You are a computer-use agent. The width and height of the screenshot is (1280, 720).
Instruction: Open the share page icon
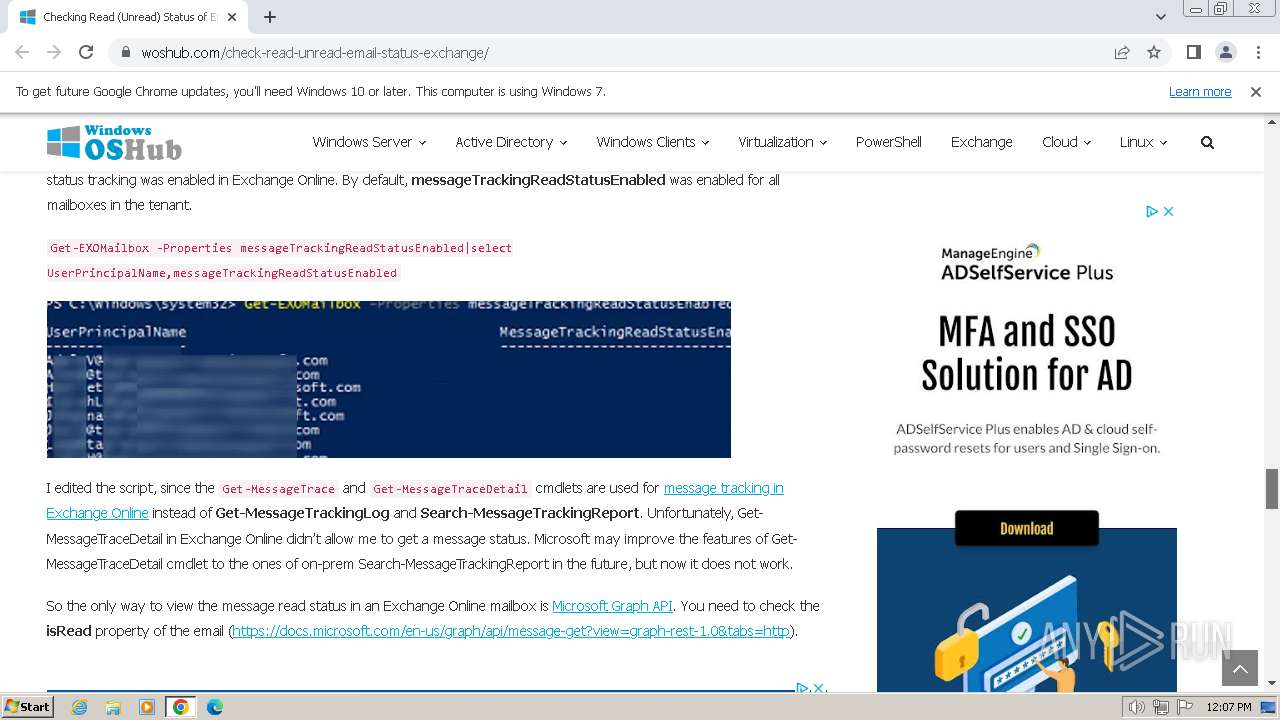(1122, 52)
